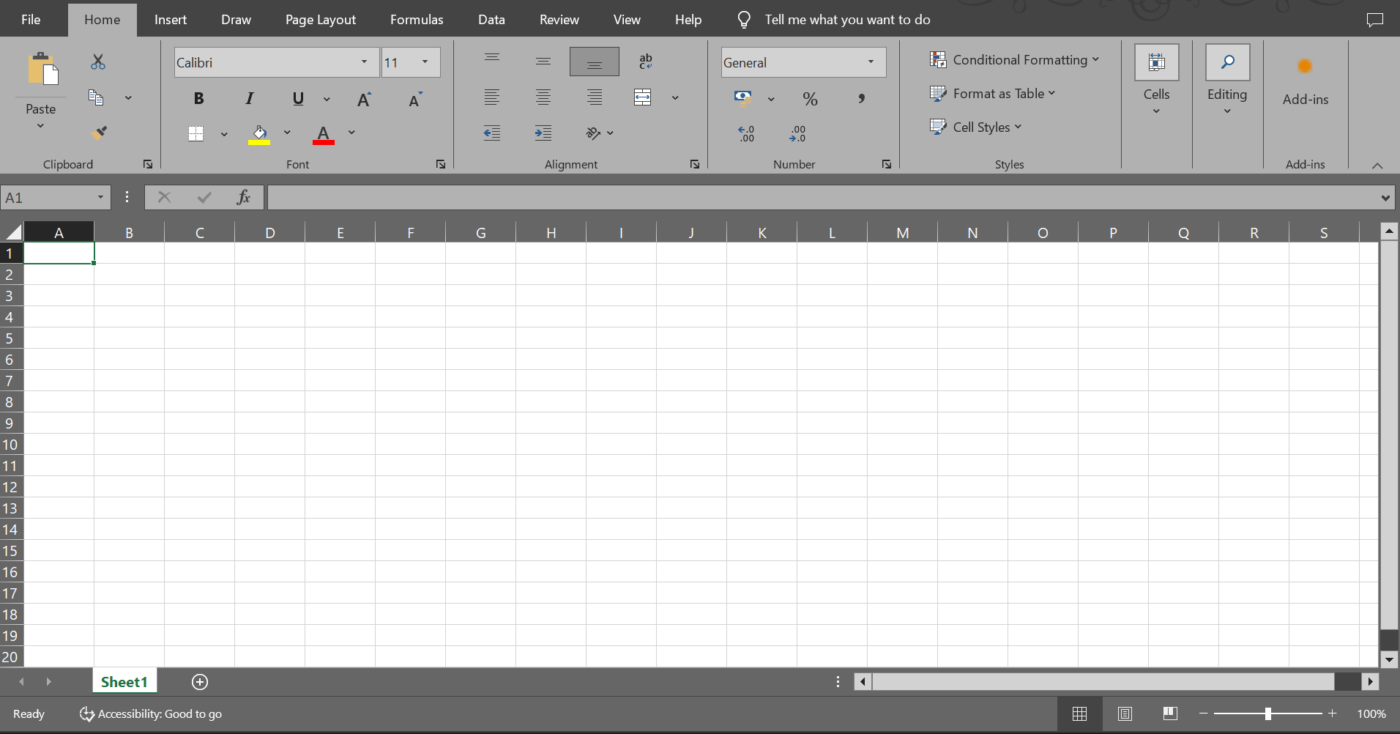Screen dimensions: 1400x734
Task: Confirm the formula bar entry checkmark
Action: point(205,197)
